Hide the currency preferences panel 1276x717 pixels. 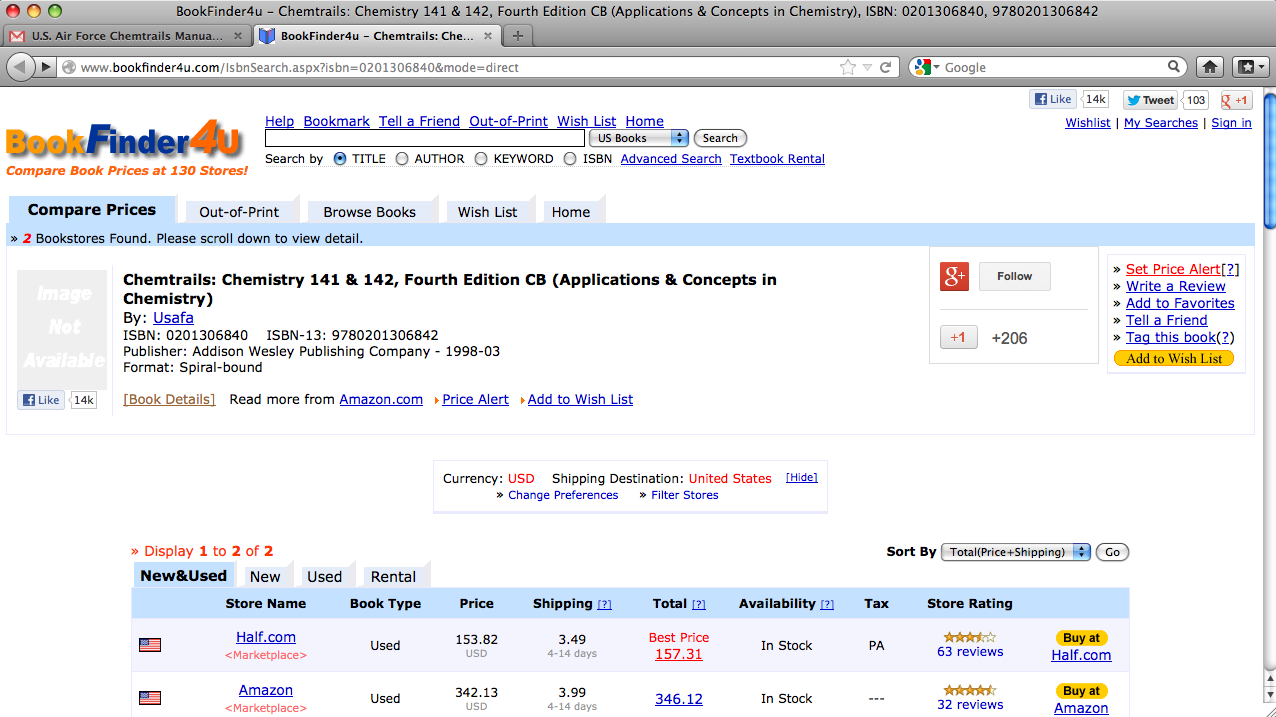[x=801, y=477]
